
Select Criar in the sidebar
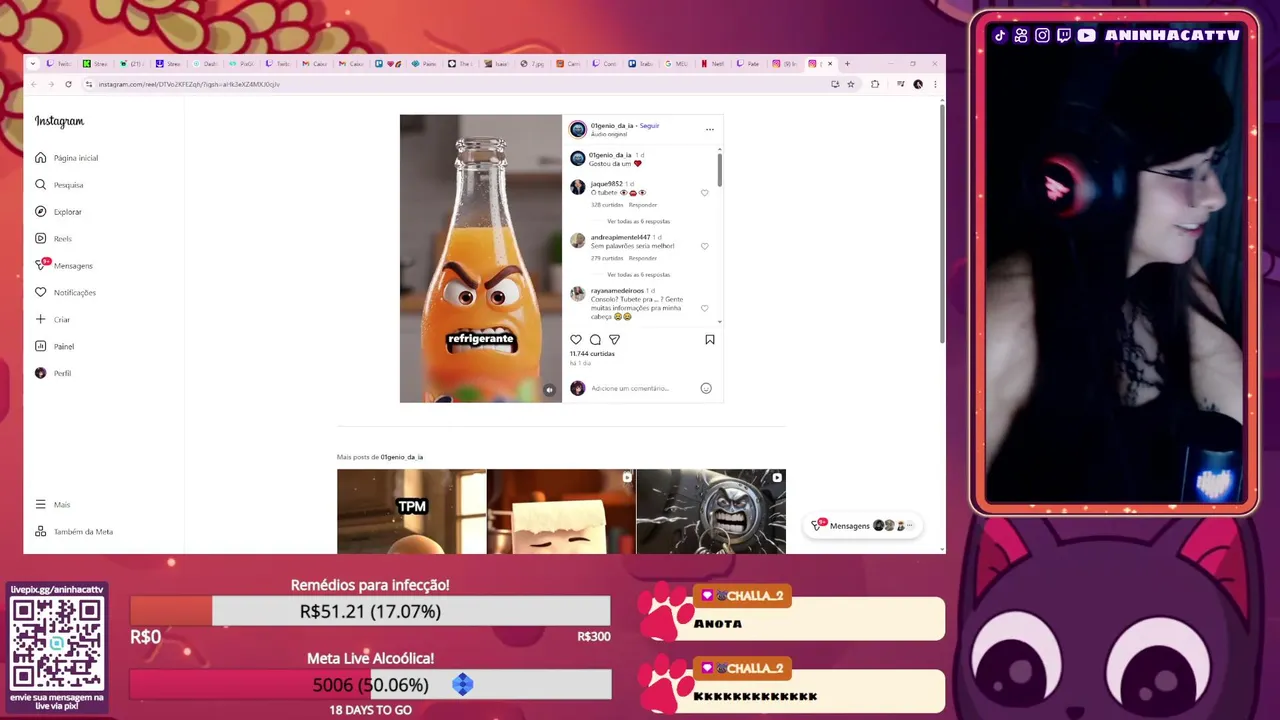point(52,319)
